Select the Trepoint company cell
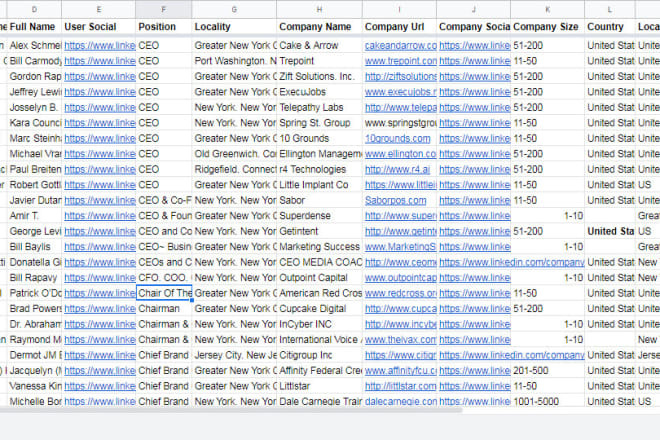Screen dimensions: 660x440 point(319,61)
